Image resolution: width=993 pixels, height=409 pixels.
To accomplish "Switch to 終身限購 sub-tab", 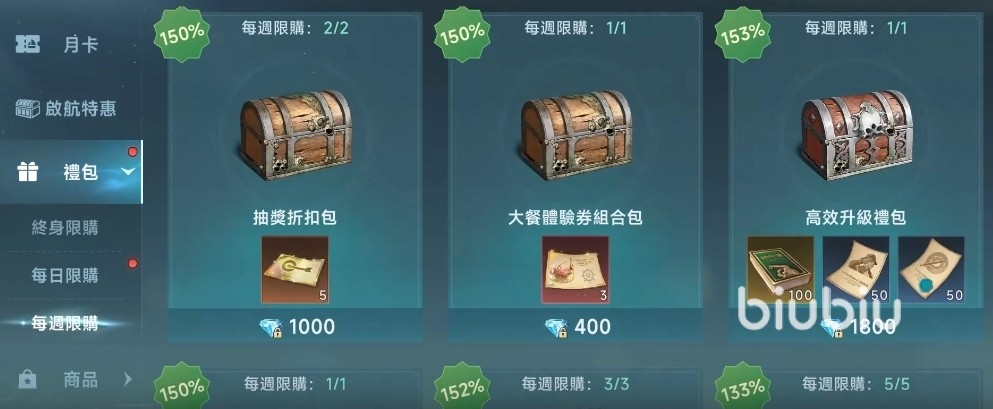I will (65, 228).
